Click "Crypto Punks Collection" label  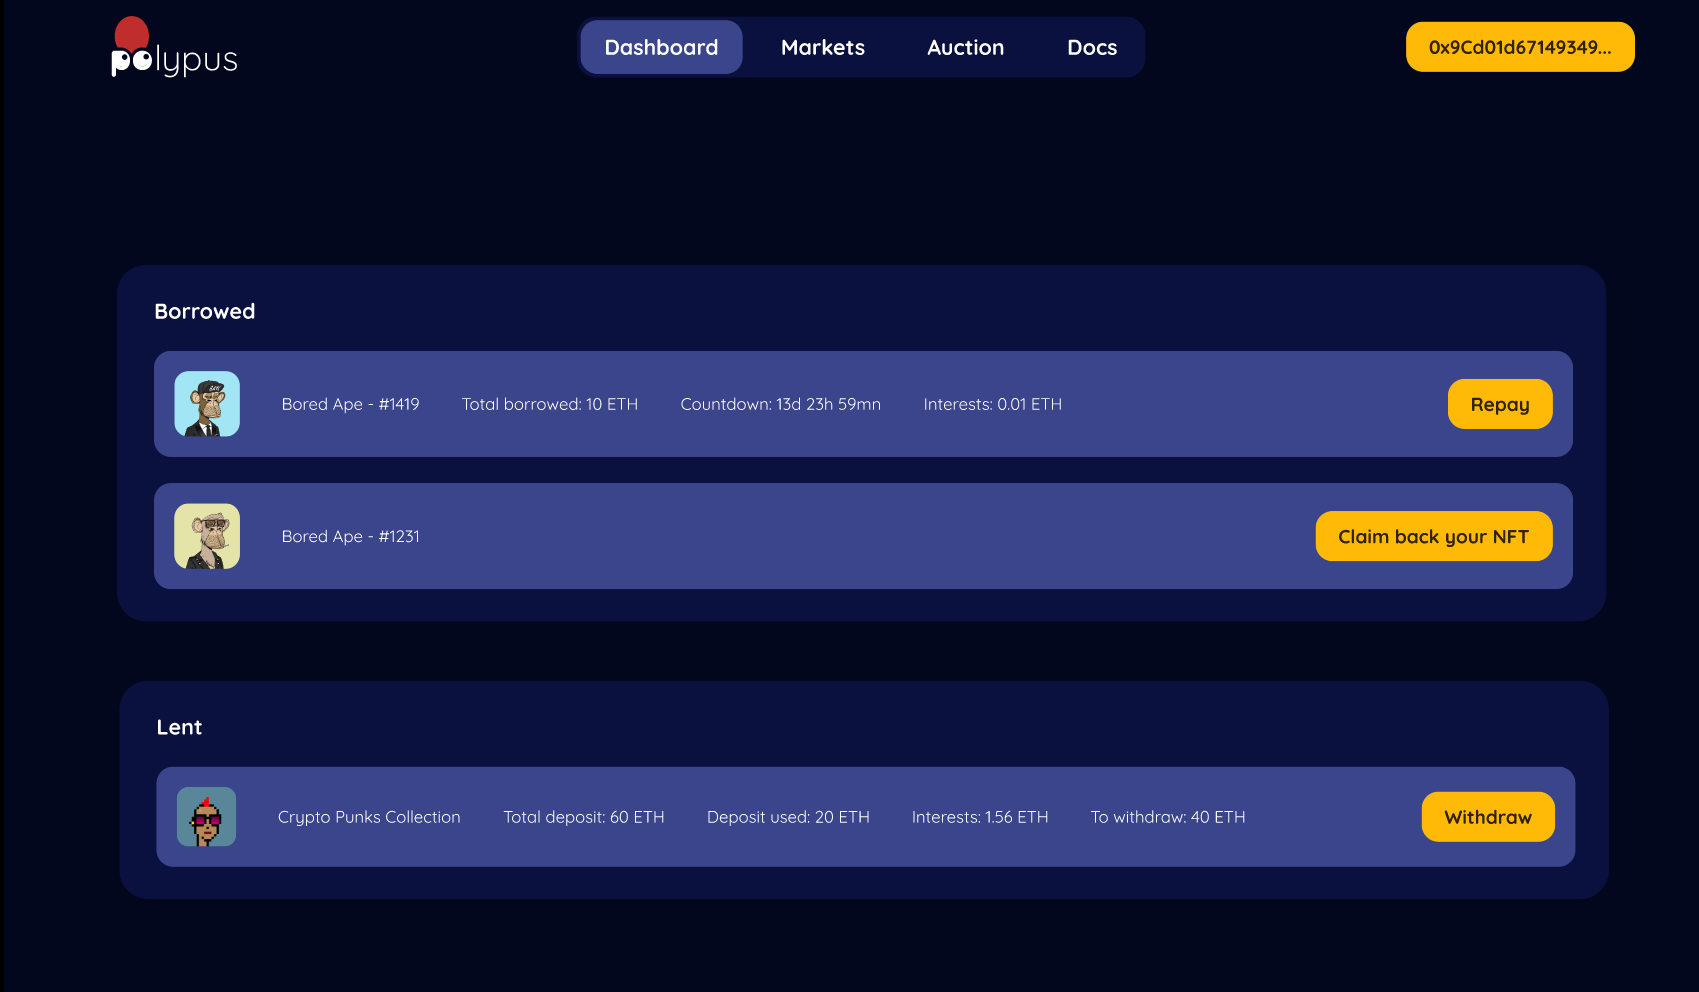369,817
